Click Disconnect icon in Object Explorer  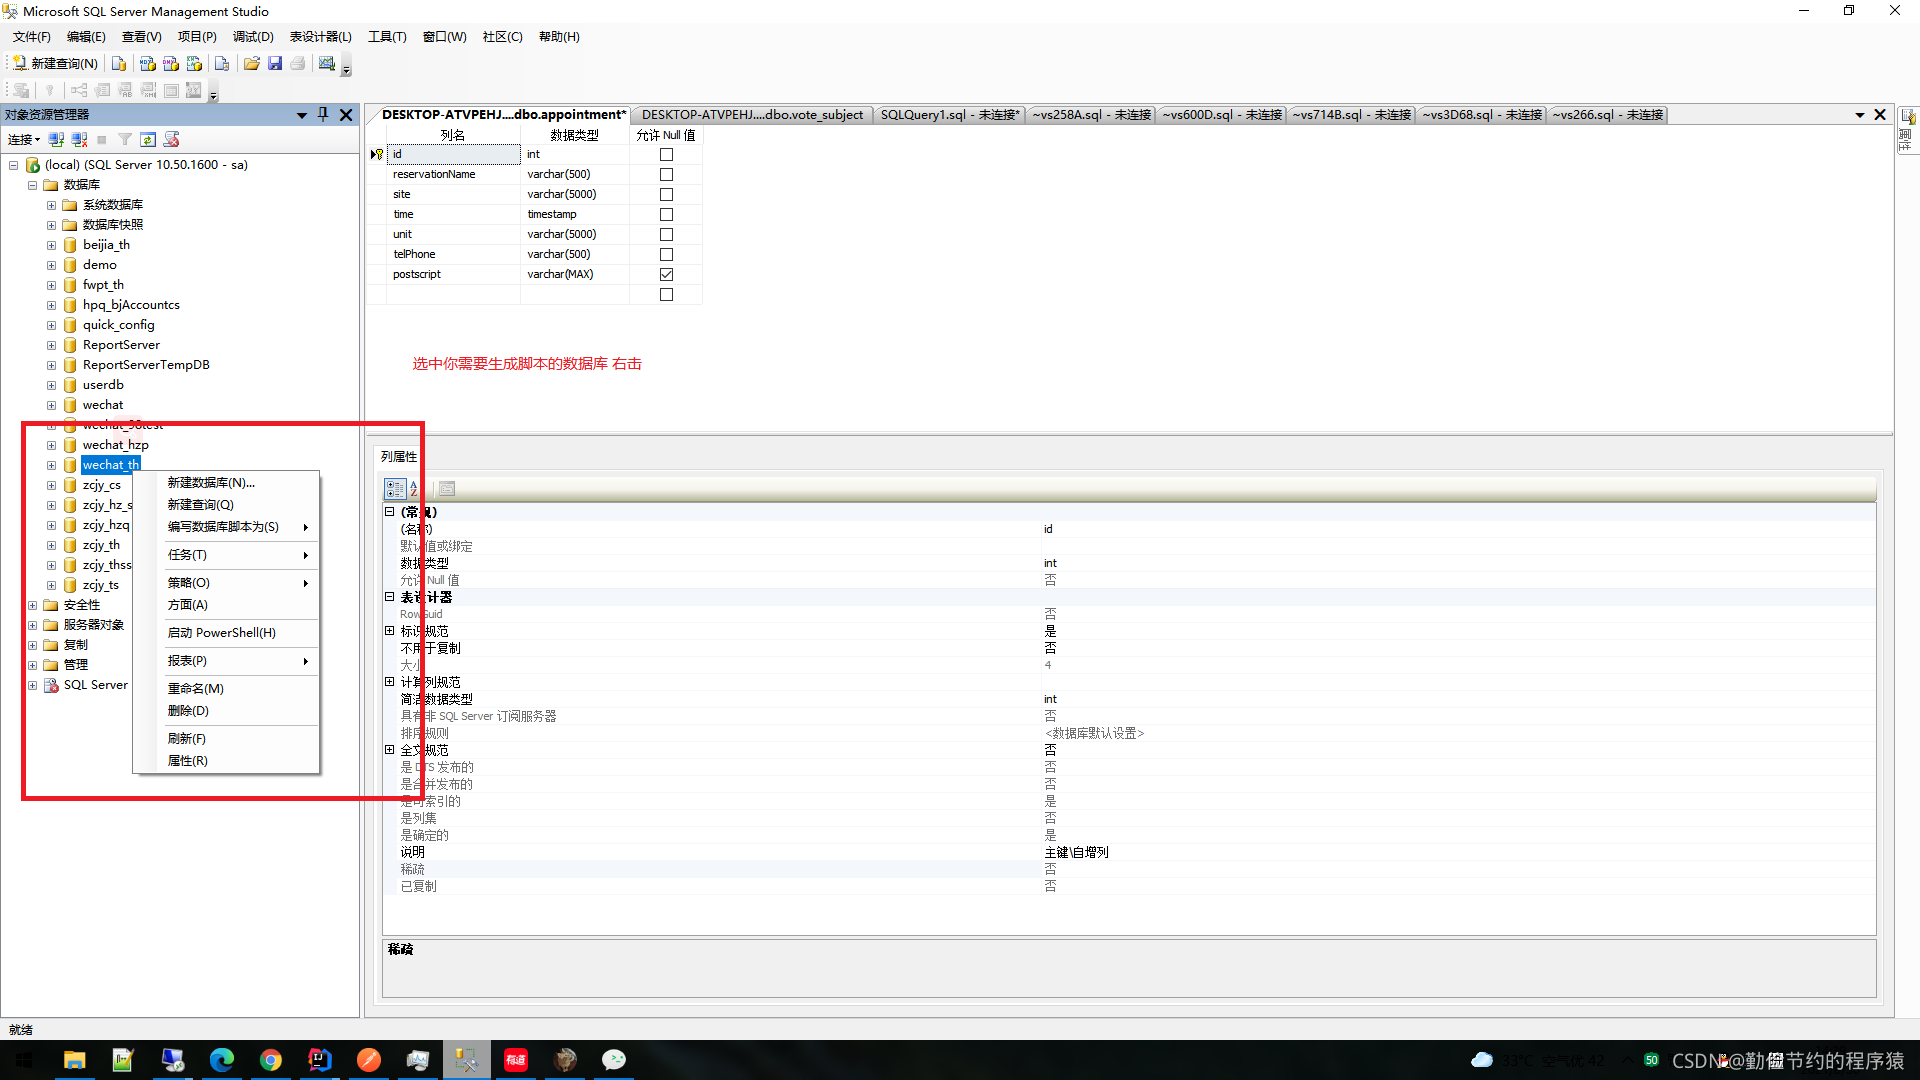point(80,140)
